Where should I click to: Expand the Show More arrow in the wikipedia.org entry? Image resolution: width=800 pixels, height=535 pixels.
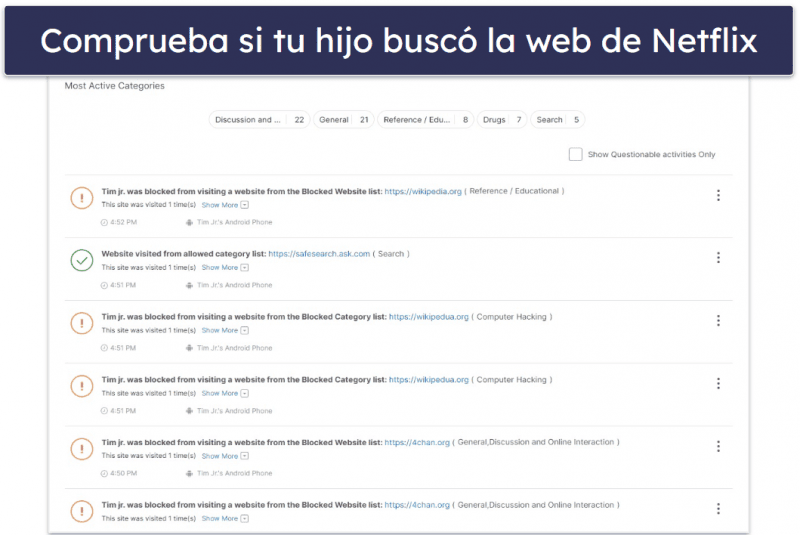click(245, 205)
